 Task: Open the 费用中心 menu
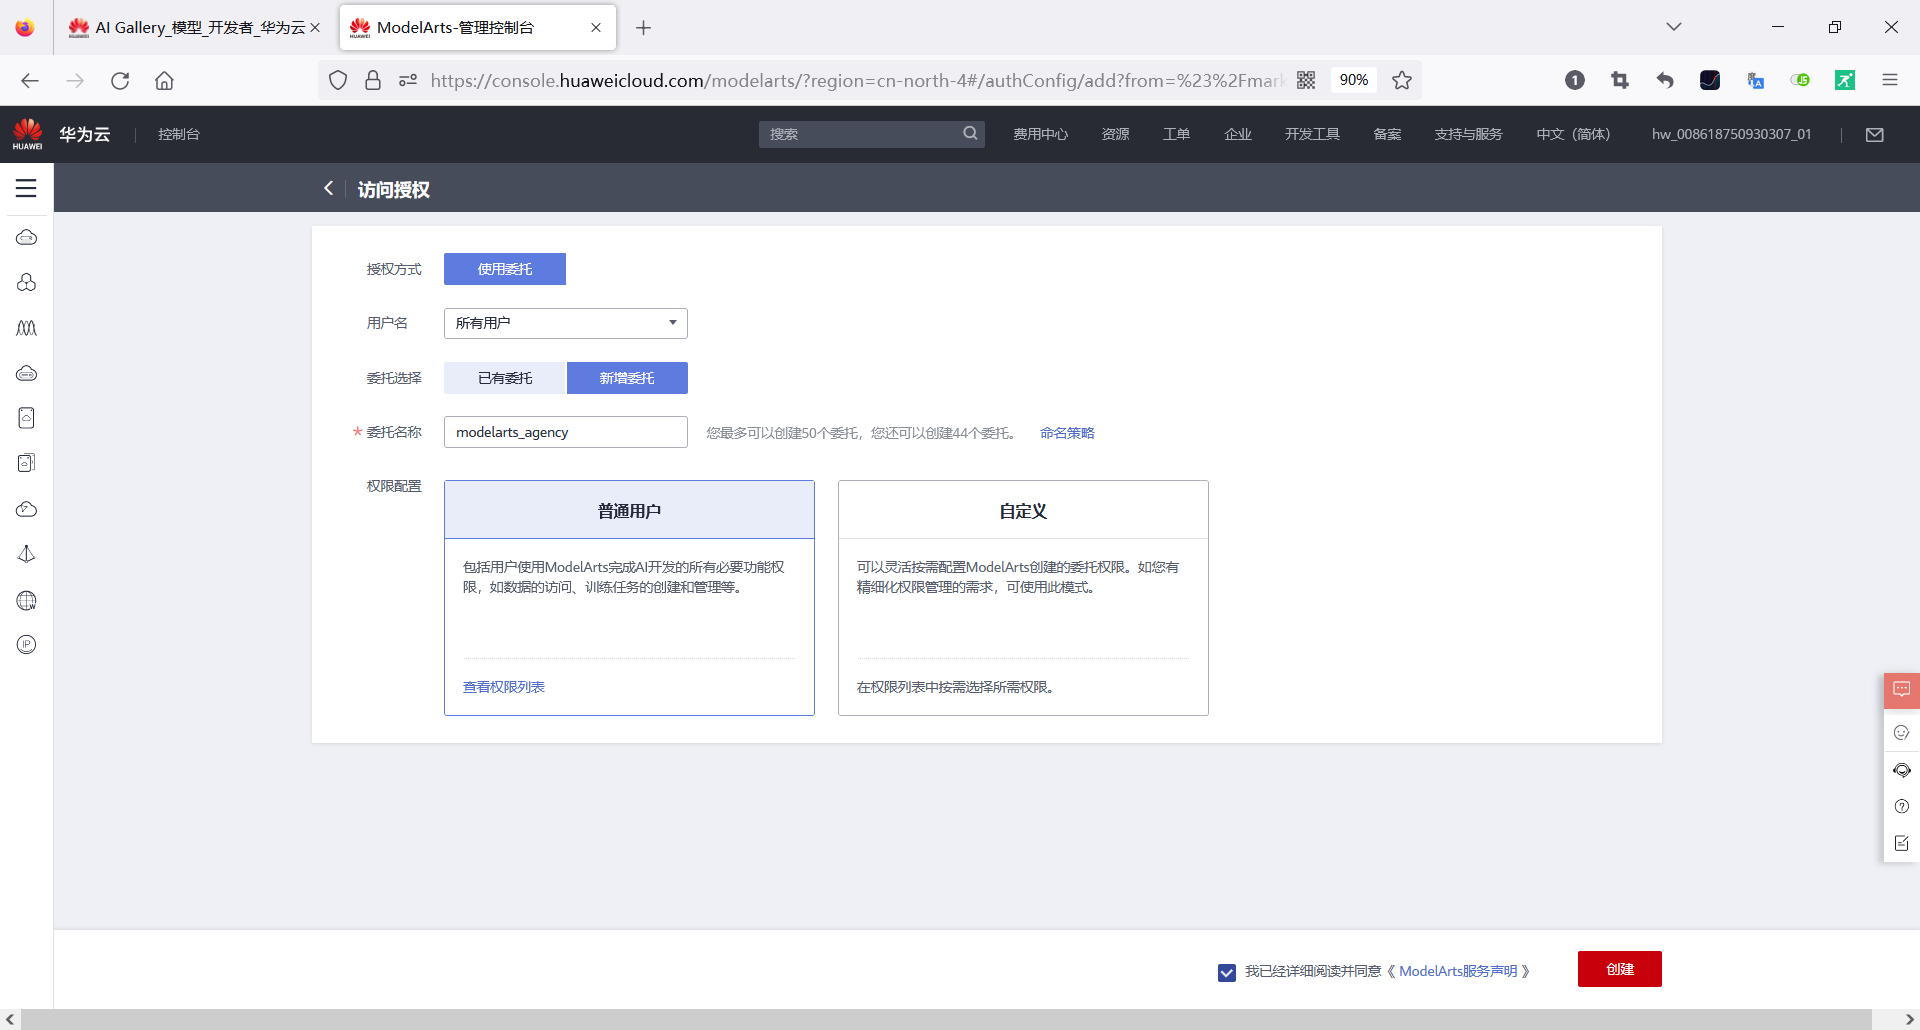click(1040, 134)
